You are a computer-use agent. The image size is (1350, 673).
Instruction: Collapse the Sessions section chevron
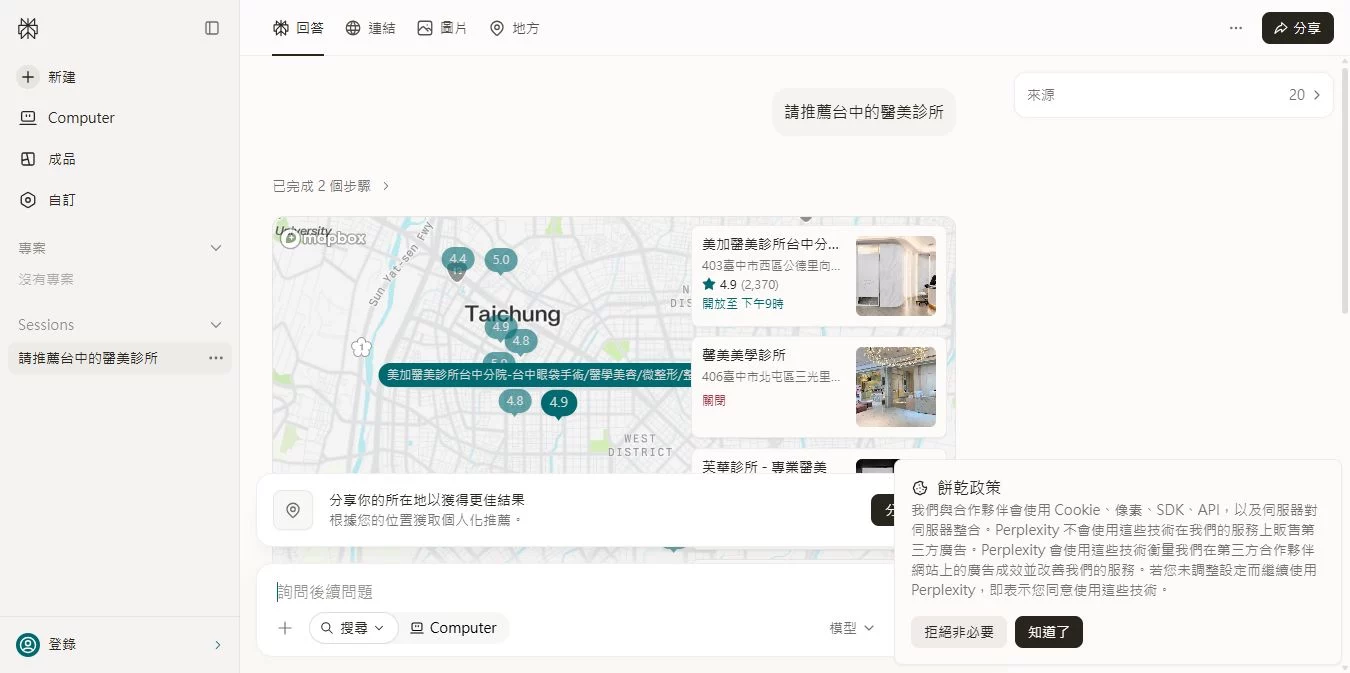(215, 325)
